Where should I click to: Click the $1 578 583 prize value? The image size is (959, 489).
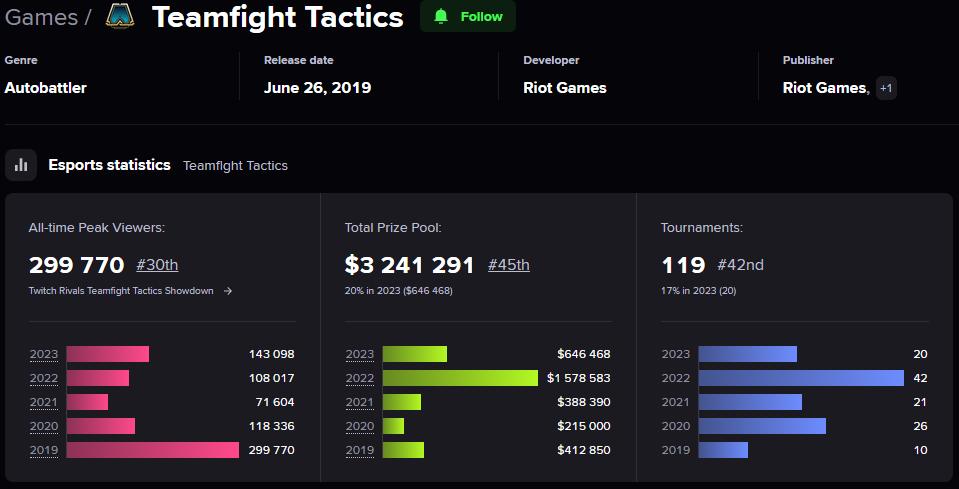(x=579, y=378)
